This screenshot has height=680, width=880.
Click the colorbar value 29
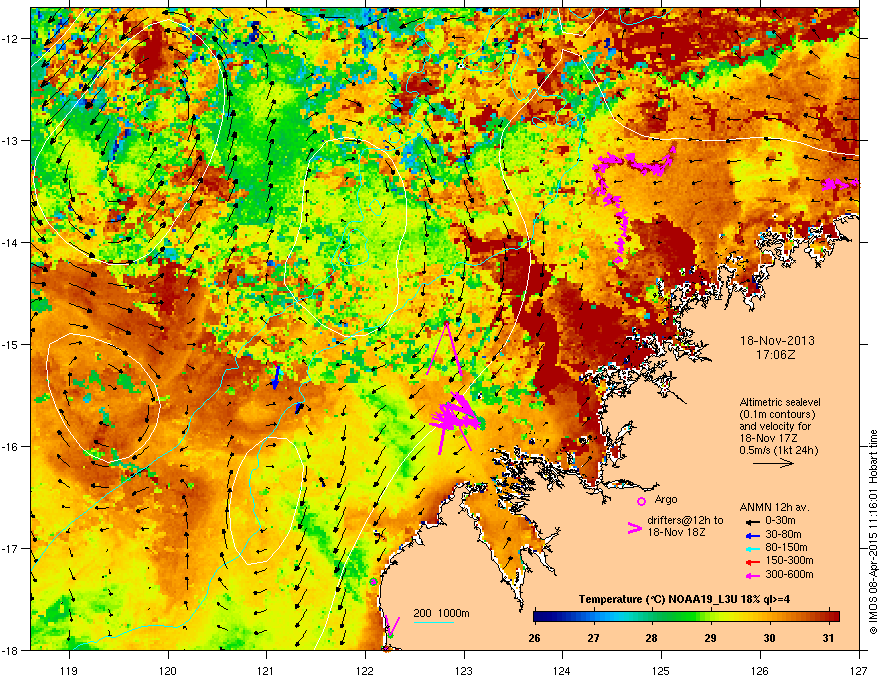(x=711, y=638)
